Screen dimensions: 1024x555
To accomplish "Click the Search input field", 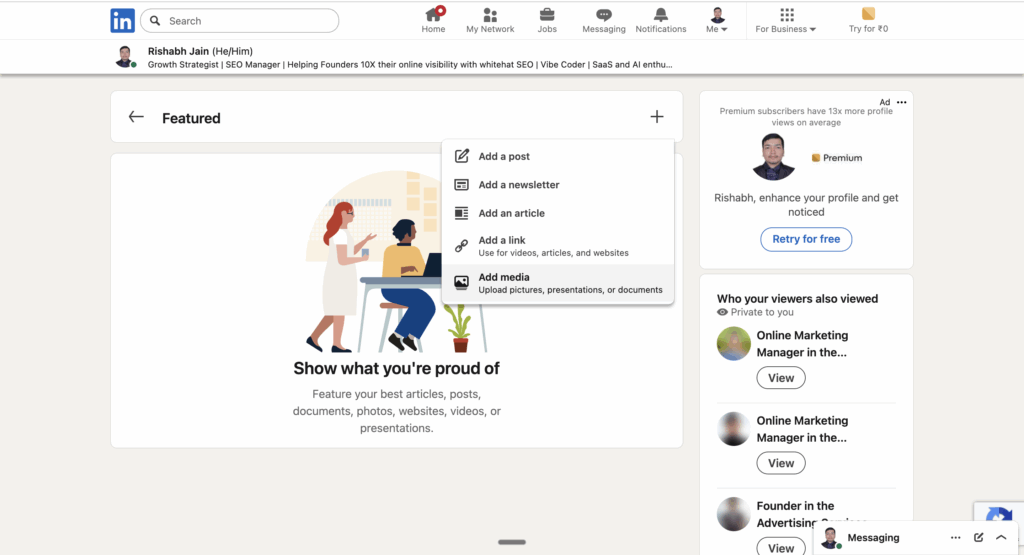I will (240, 21).
